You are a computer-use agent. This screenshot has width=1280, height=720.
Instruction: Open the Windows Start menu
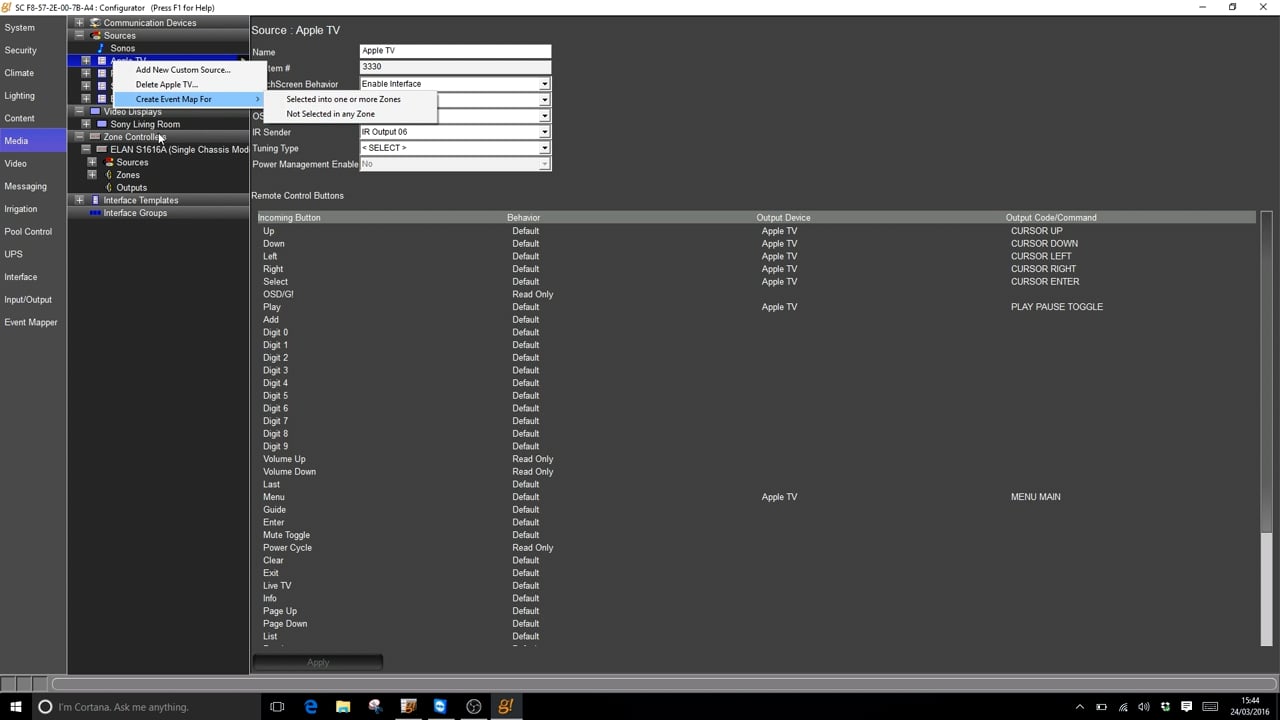pos(16,706)
